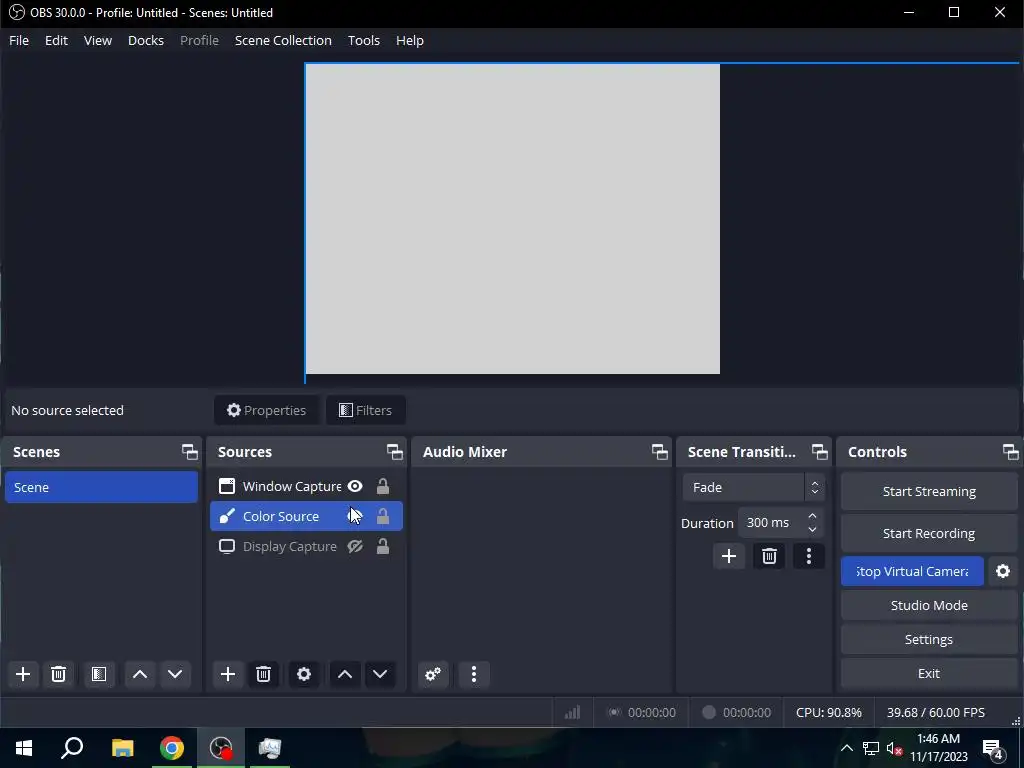The height and width of the screenshot is (768, 1024).
Task: Open the View menu
Action: (x=98, y=40)
